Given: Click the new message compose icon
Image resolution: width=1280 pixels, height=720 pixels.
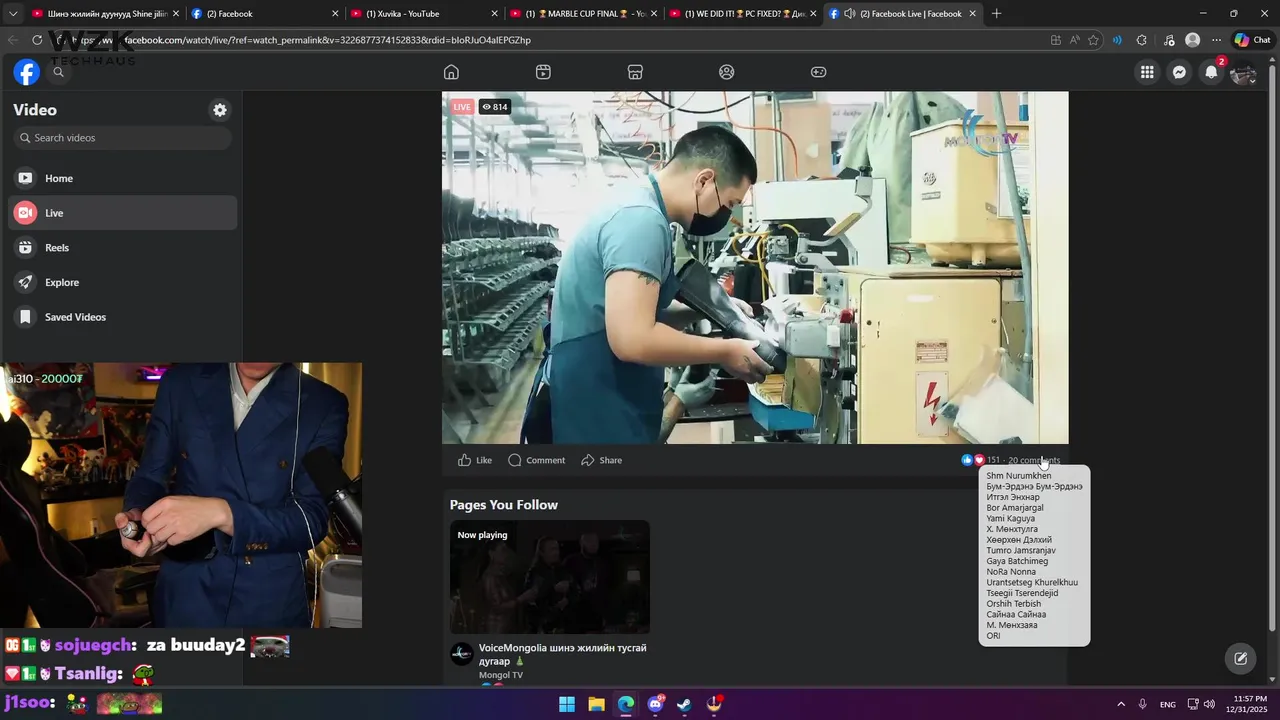Looking at the screenshot, I should coord(1240,658).
